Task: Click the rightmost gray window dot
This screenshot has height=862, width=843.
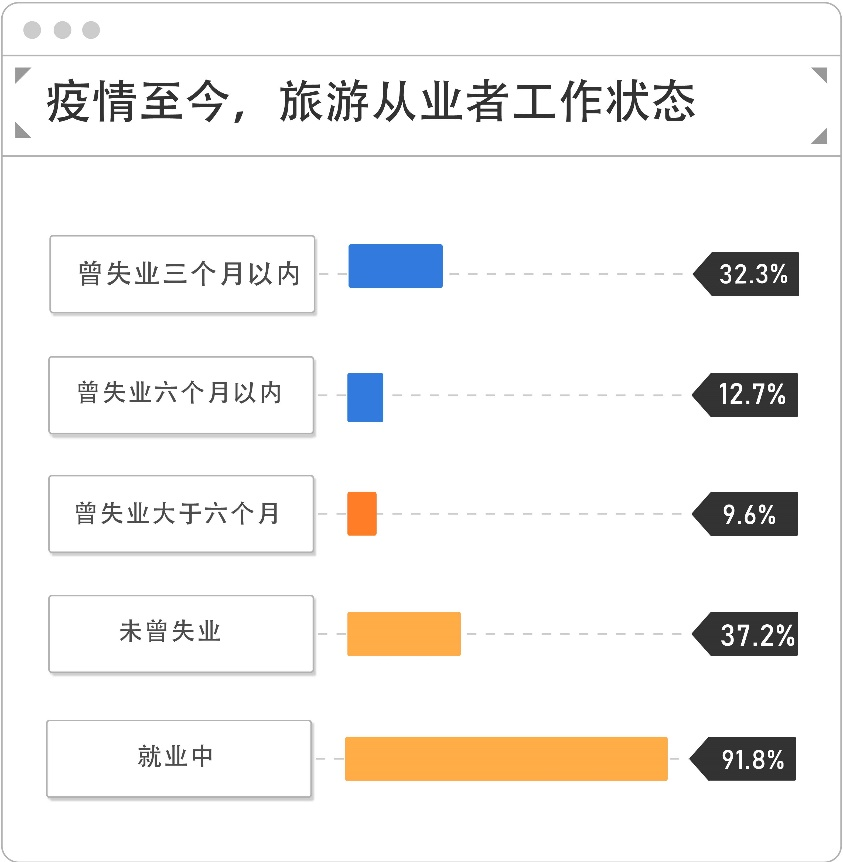Action: click(91, 30)
